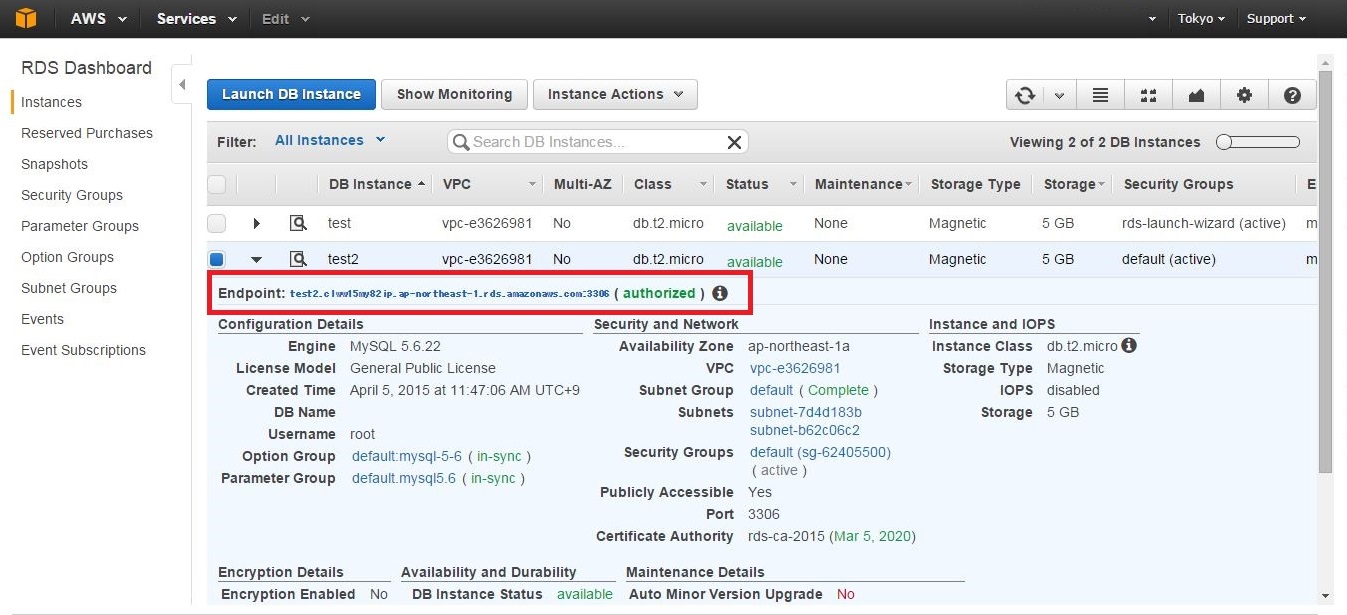Open the Instance Actions dropdown
The height and width of the screenshot is (615, 1347).
615,95
